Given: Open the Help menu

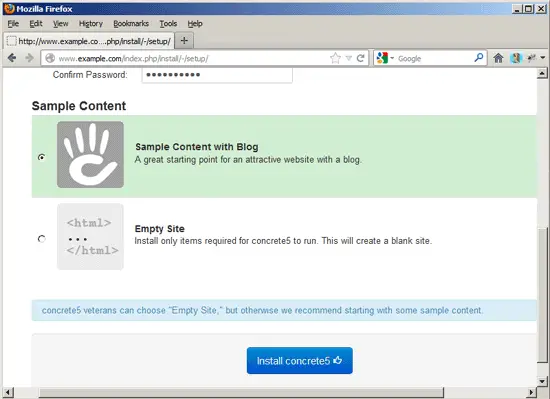Looking at the screenshot, I should pyautogui.click(x=195, y=23).
